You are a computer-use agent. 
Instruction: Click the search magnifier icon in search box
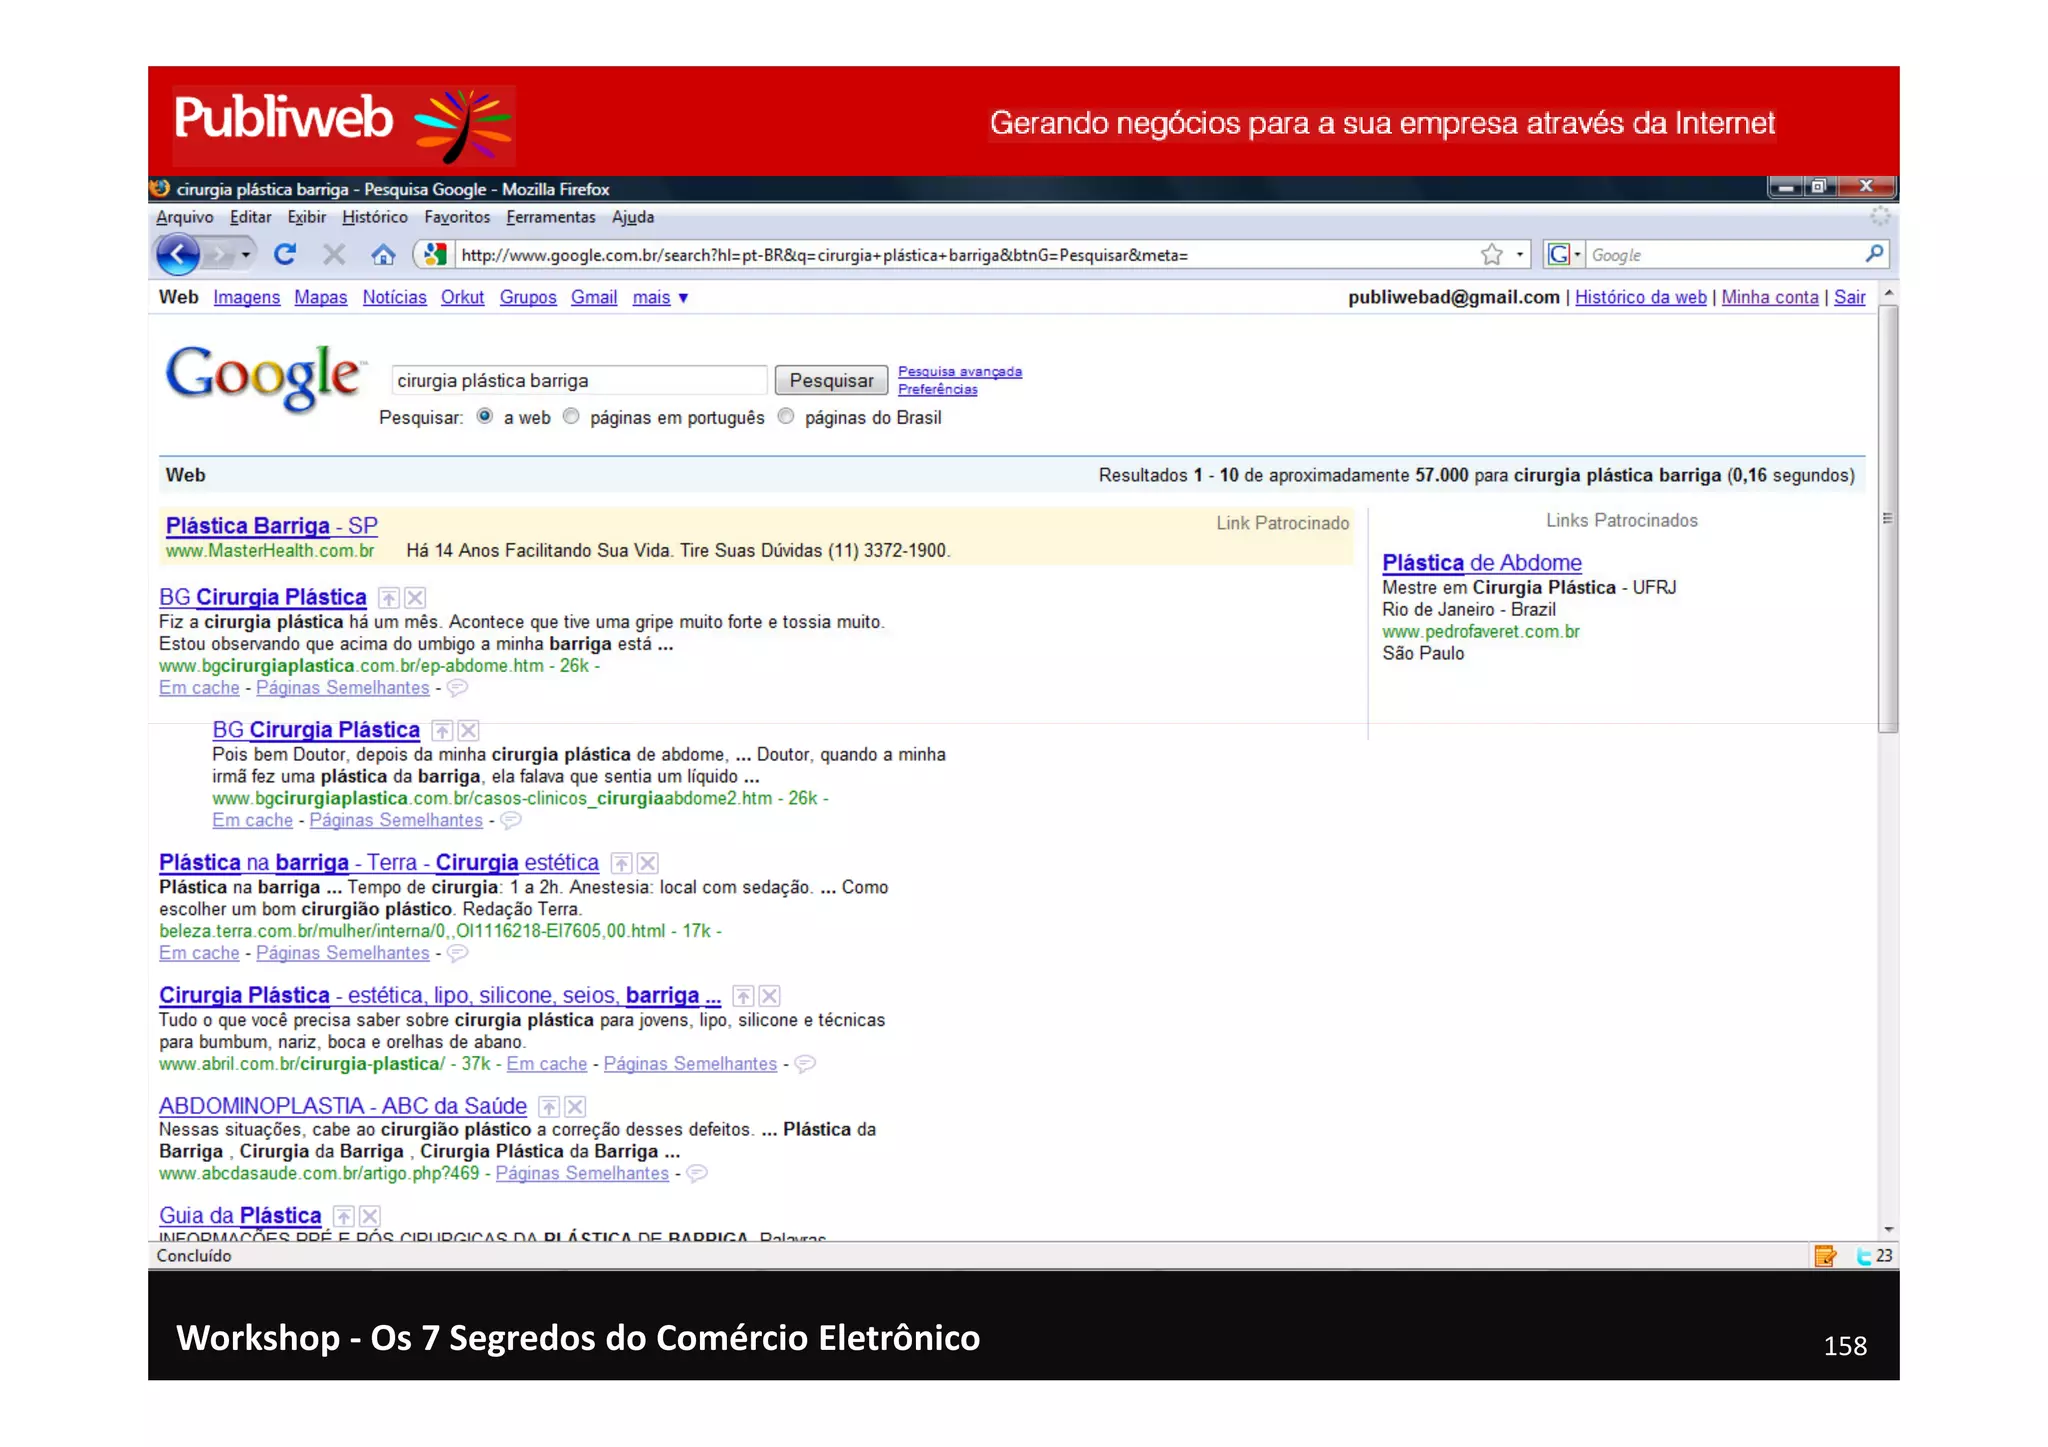[1874, 254]
